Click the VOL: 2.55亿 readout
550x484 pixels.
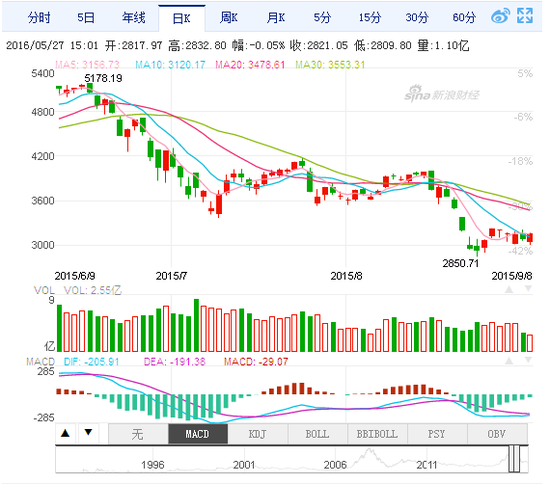pos(93,290)
